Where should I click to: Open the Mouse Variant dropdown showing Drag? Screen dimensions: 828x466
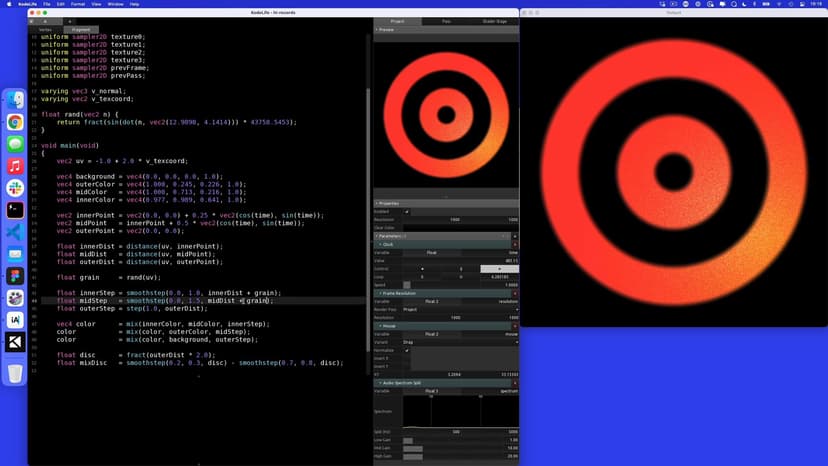coord(460,342)
